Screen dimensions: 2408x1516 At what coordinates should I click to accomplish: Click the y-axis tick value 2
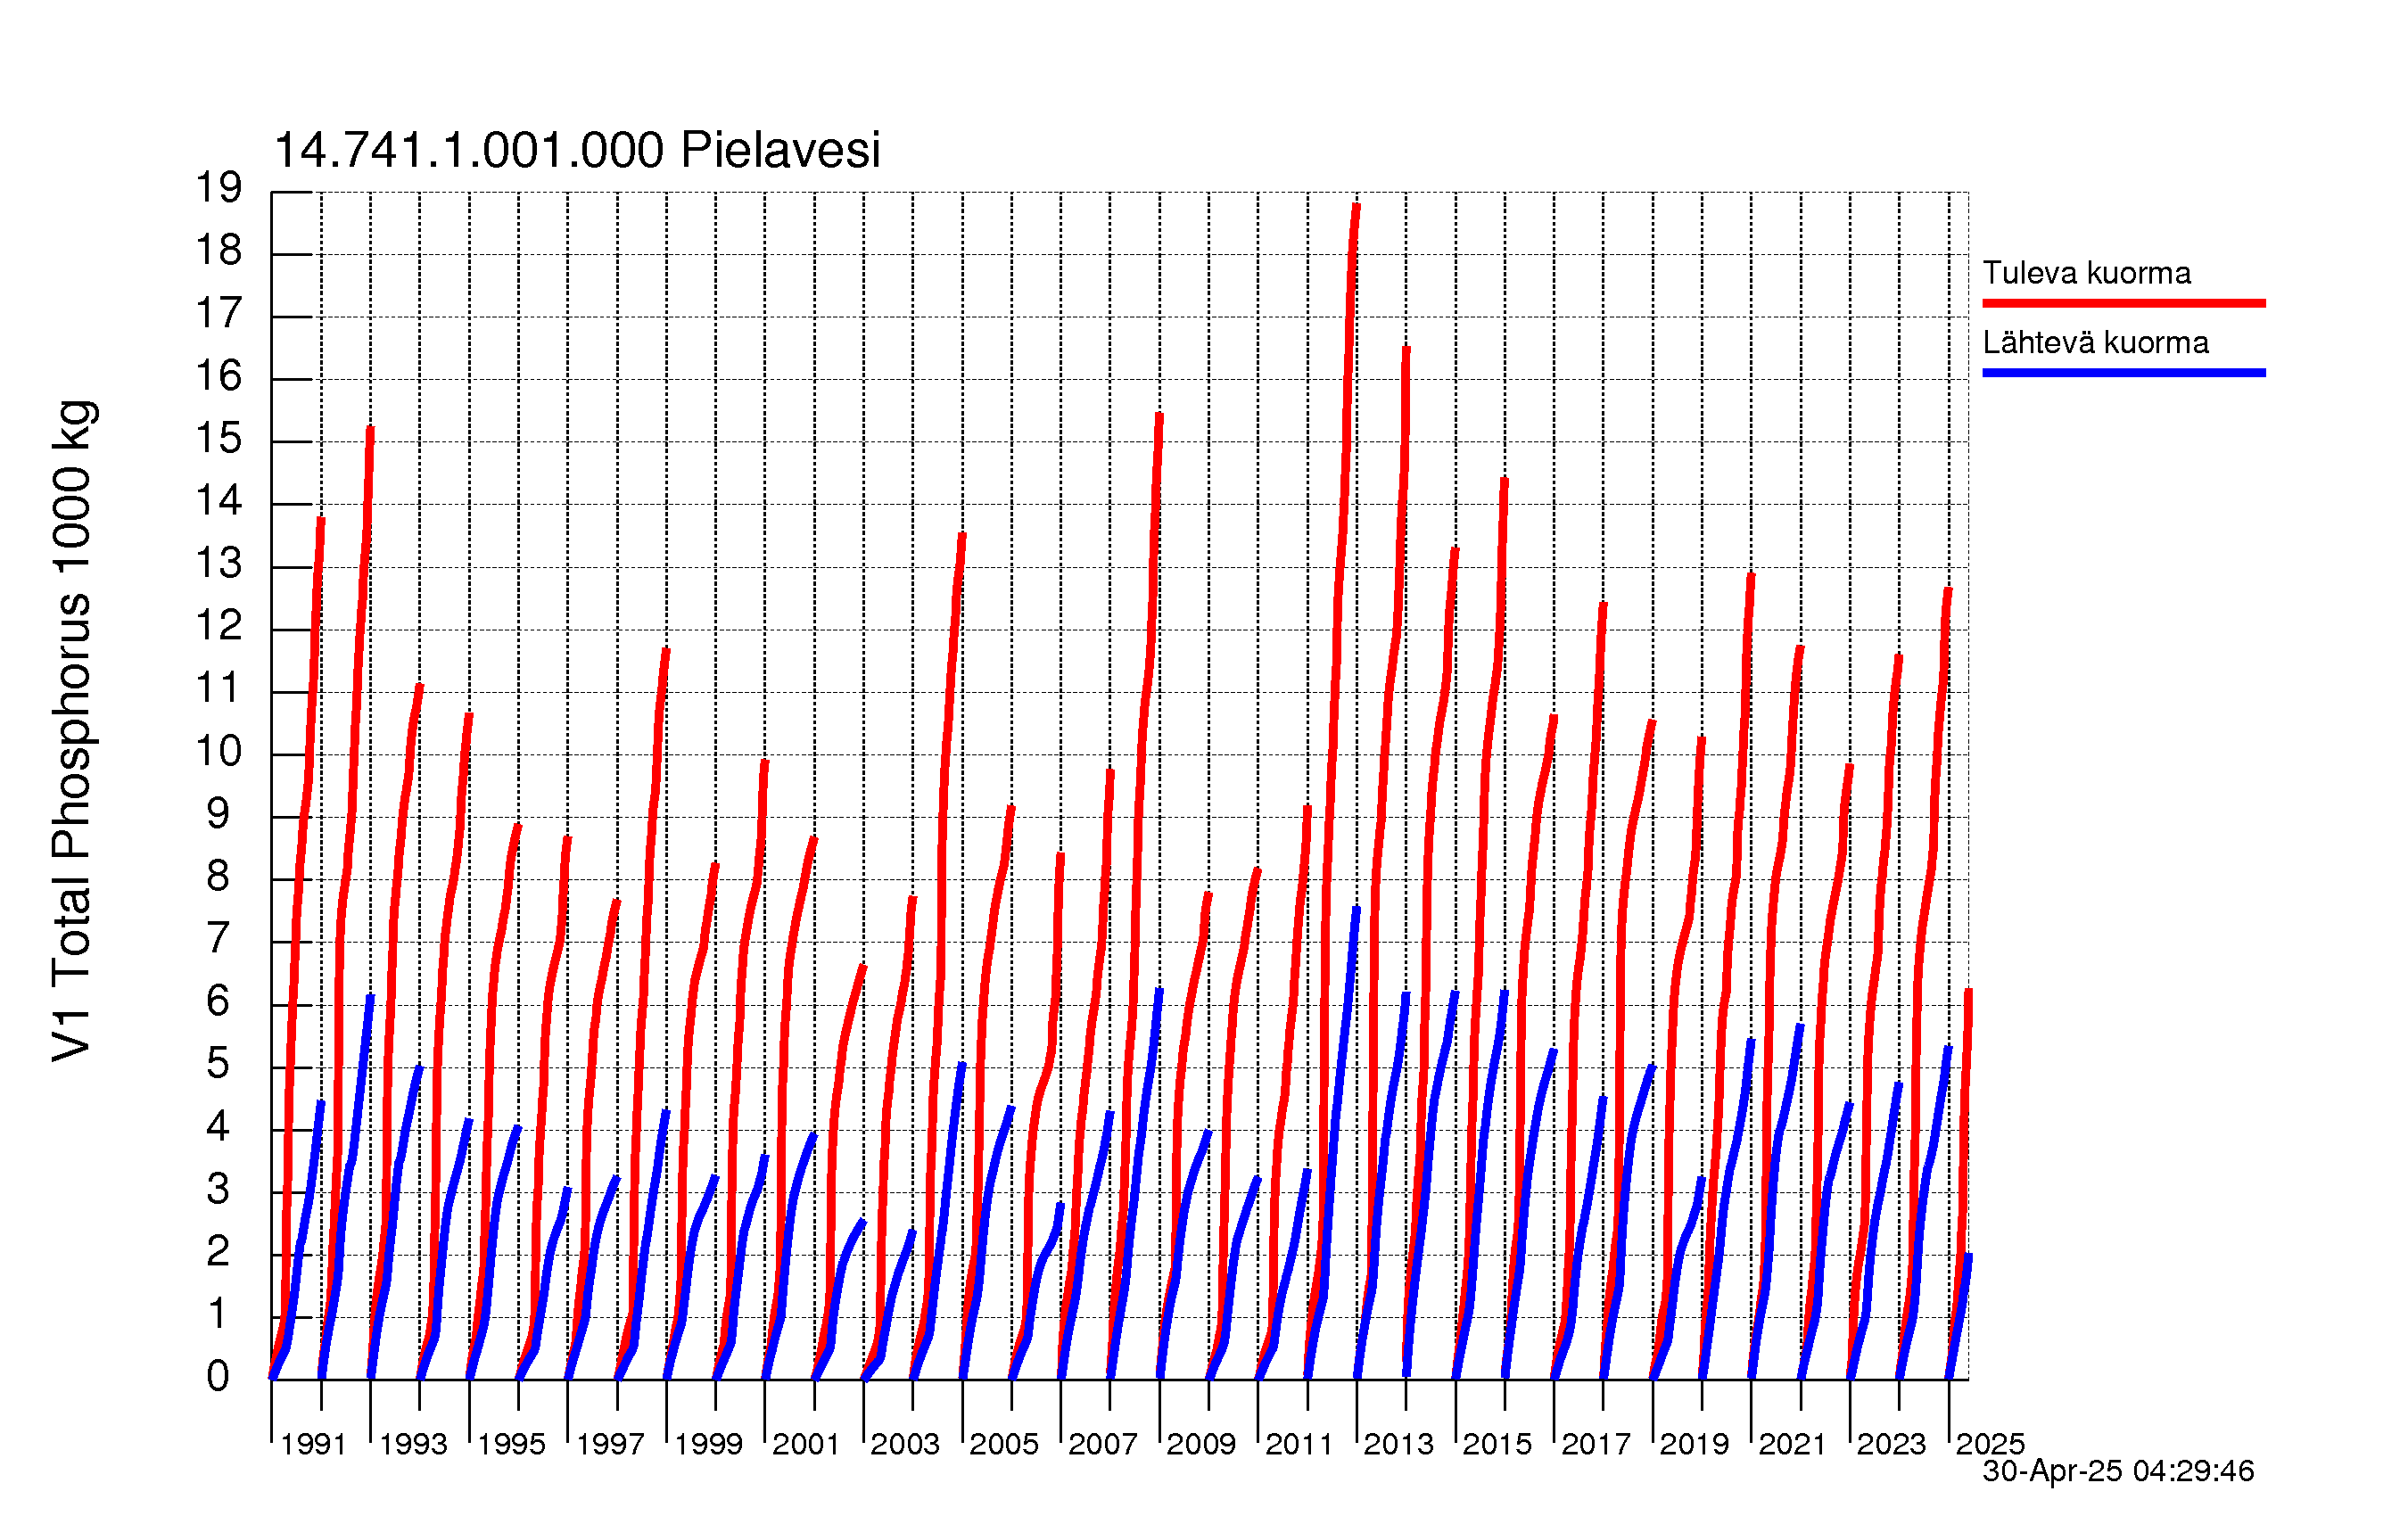(x=218, y=1252)
